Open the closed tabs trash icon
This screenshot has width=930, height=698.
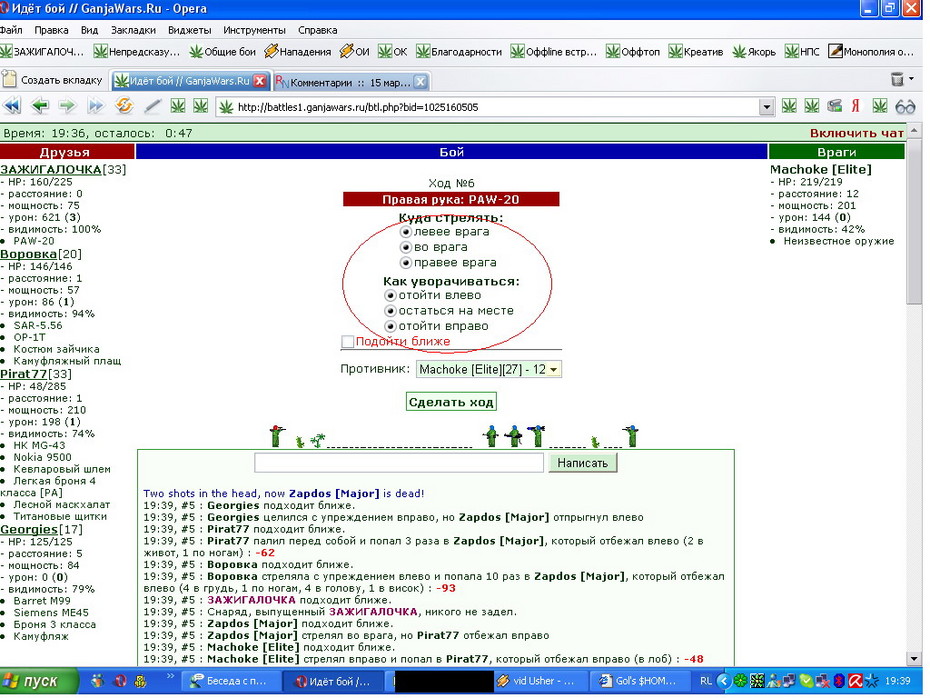(x=897, y=79)
